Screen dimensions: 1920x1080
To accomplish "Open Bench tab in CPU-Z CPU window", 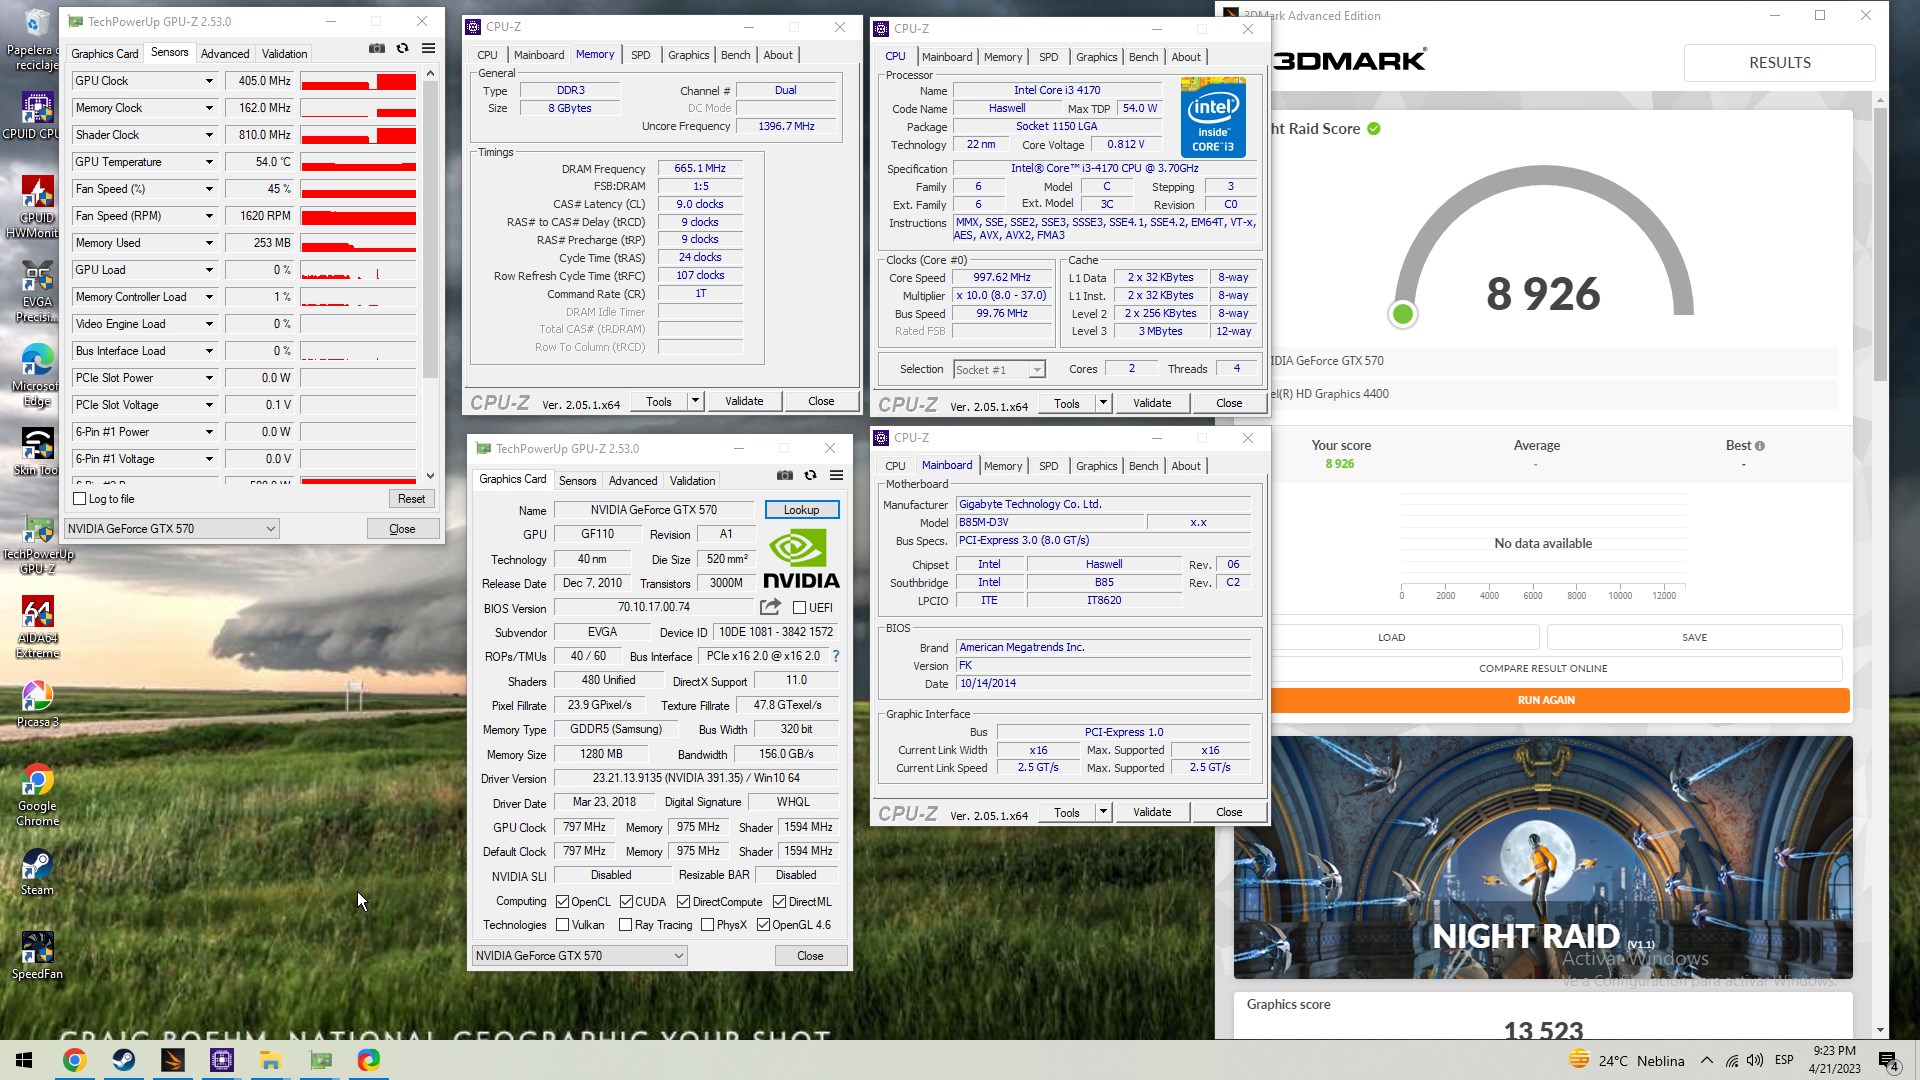I will (1143, 57).
